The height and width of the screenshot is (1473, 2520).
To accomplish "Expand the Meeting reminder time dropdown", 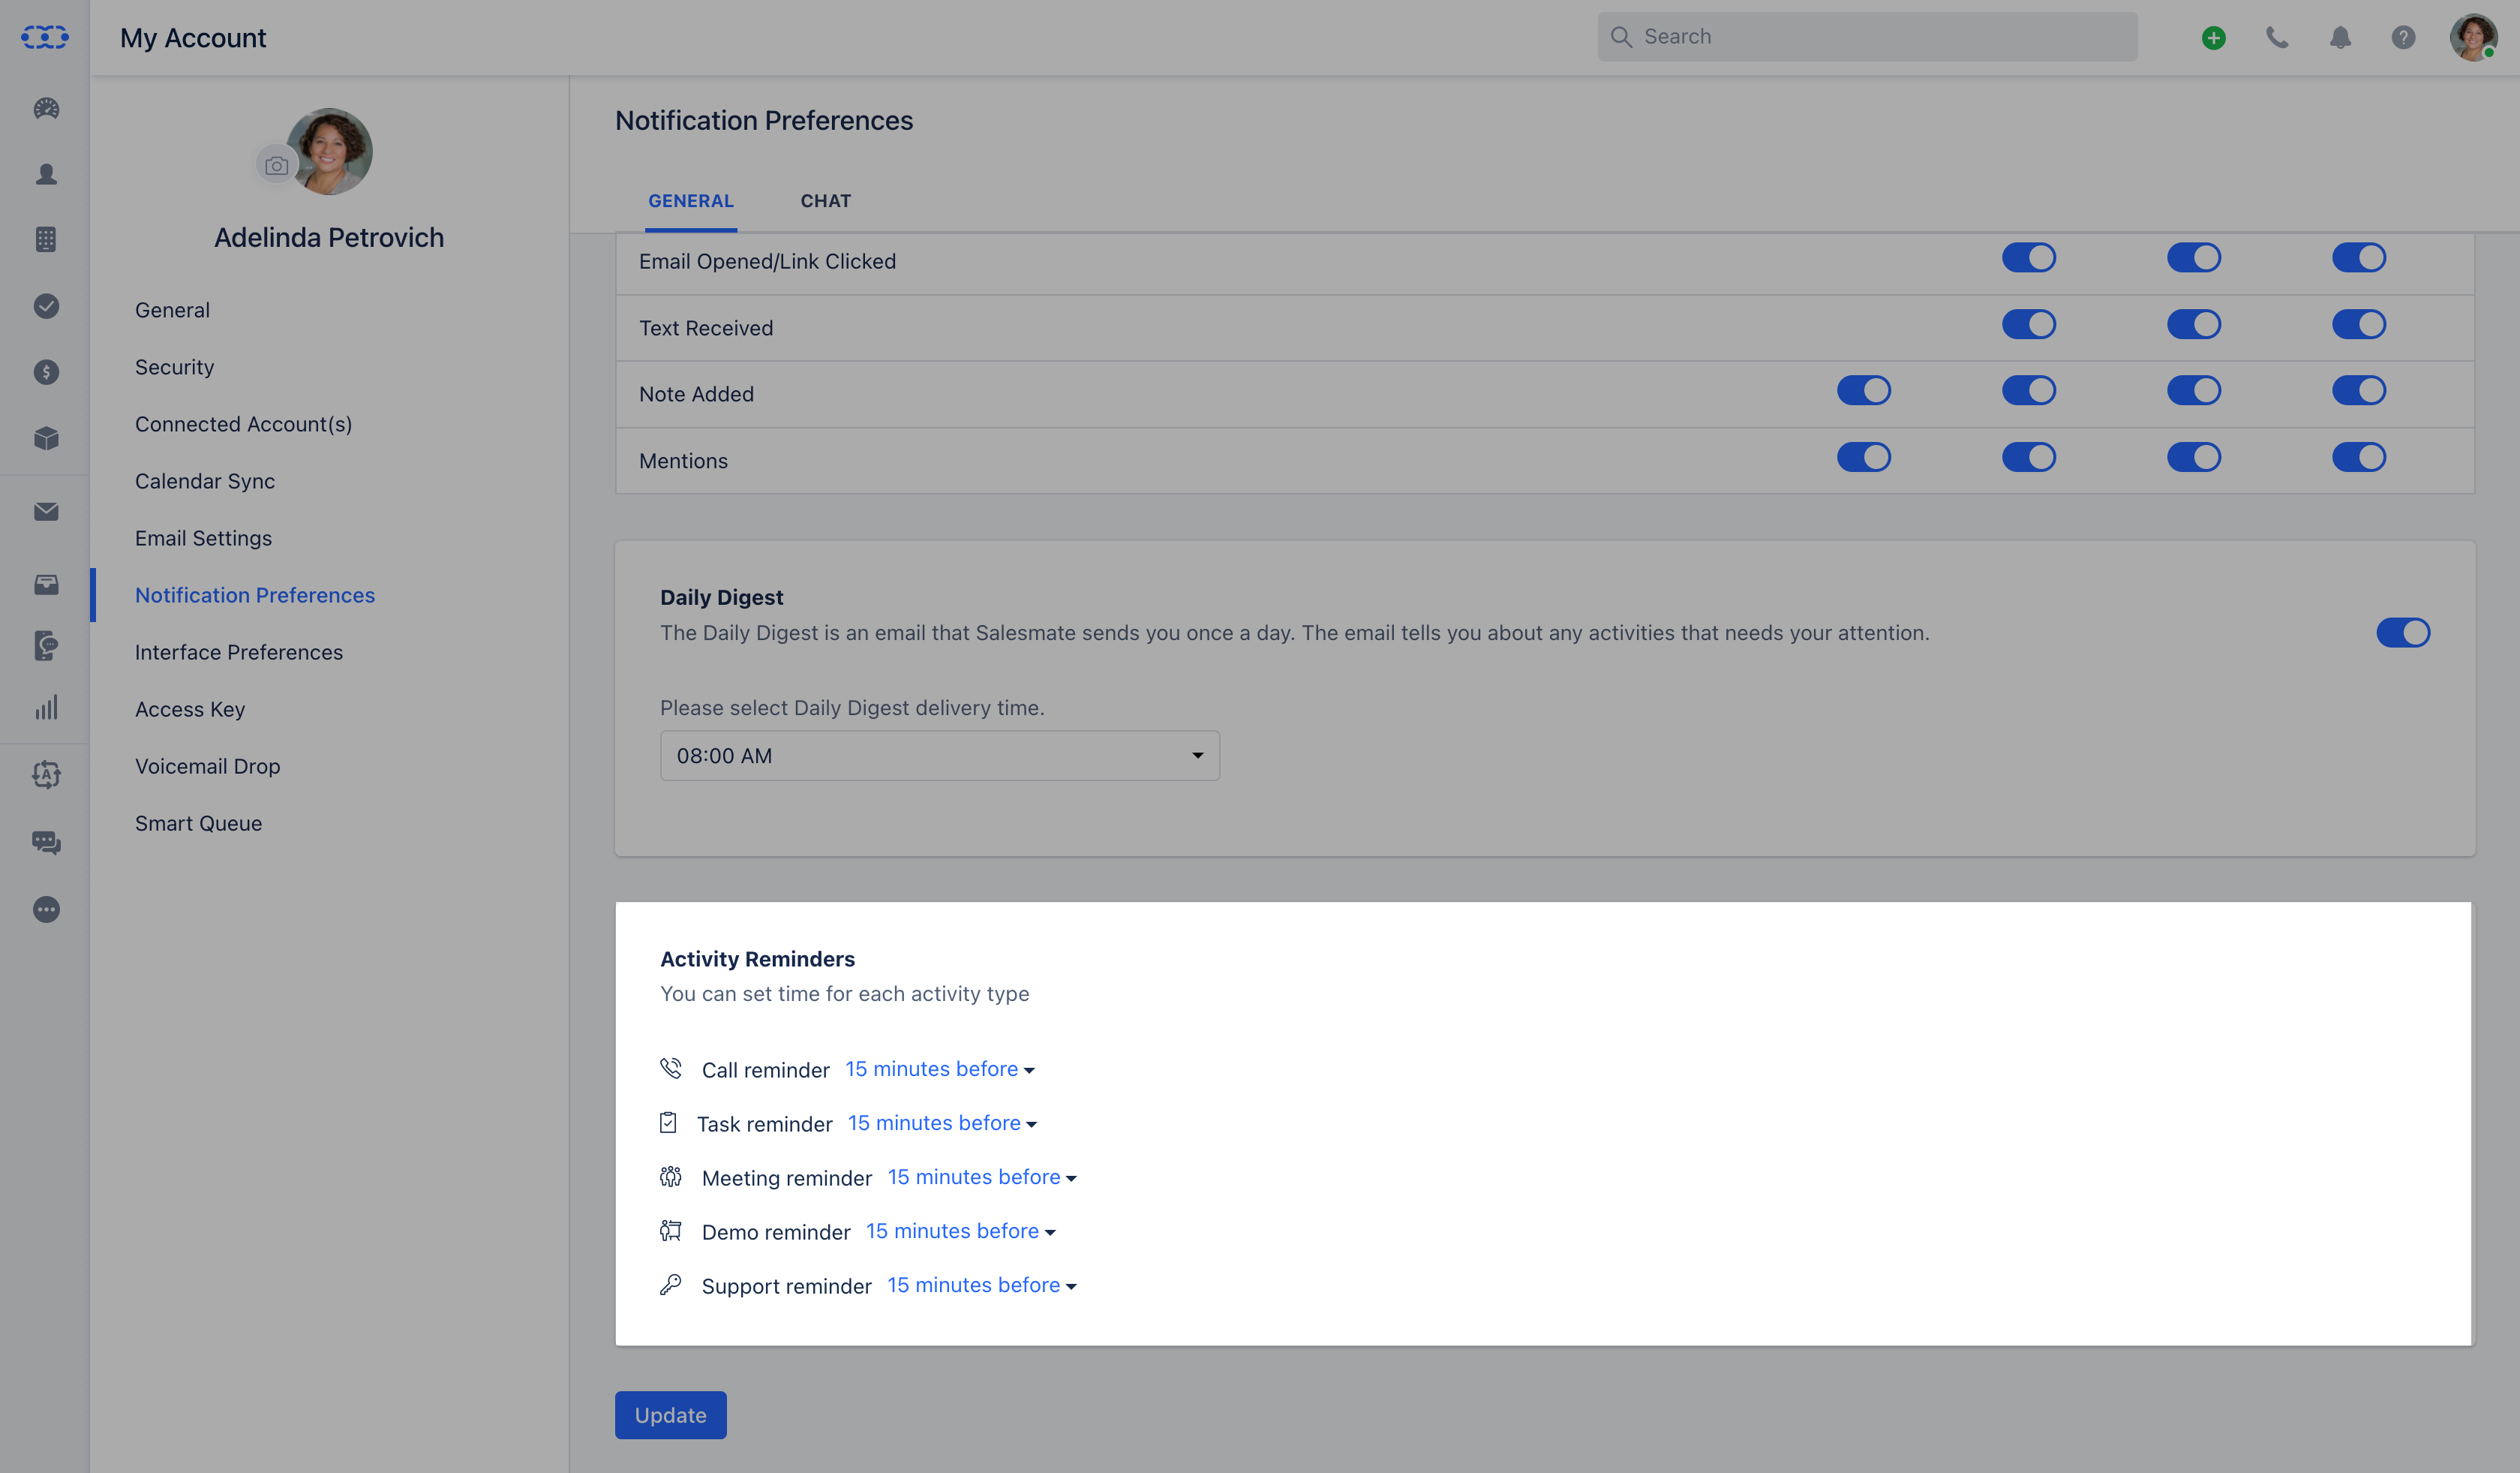I will pos(982,1177).
